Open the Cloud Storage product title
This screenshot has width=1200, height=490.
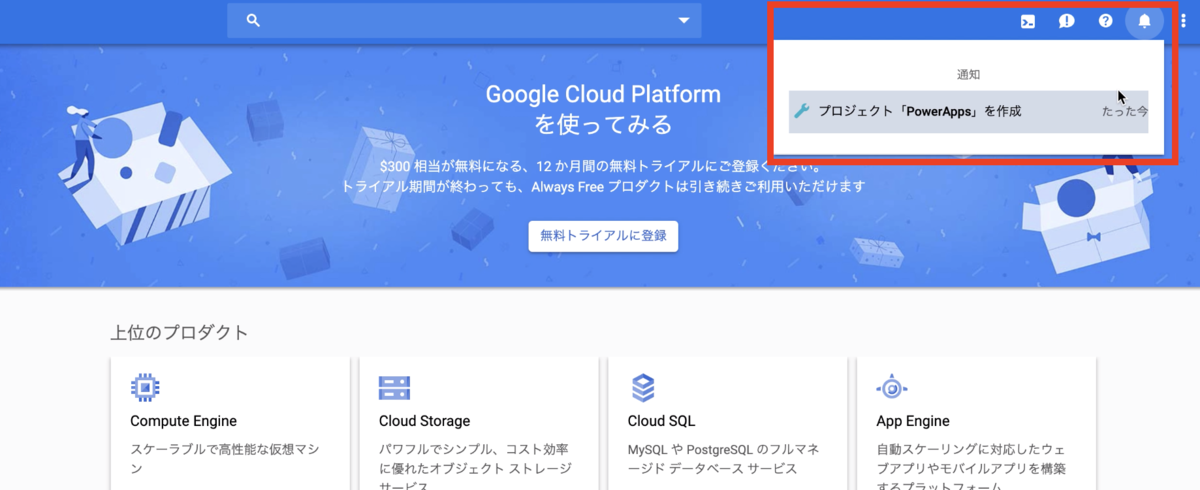click(x=424, y=421)
